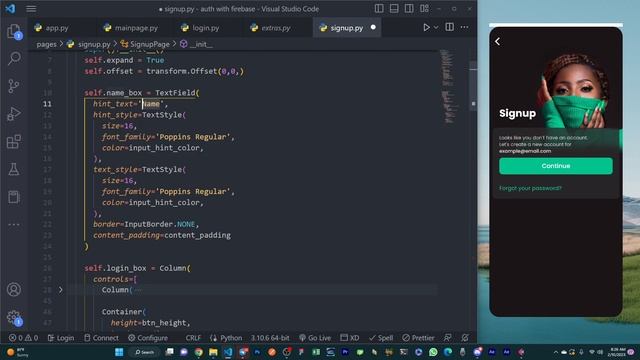Screen dimensions: 640x360
Task: Show hidden system tray icons chevron
Action: tap(555, 352)
